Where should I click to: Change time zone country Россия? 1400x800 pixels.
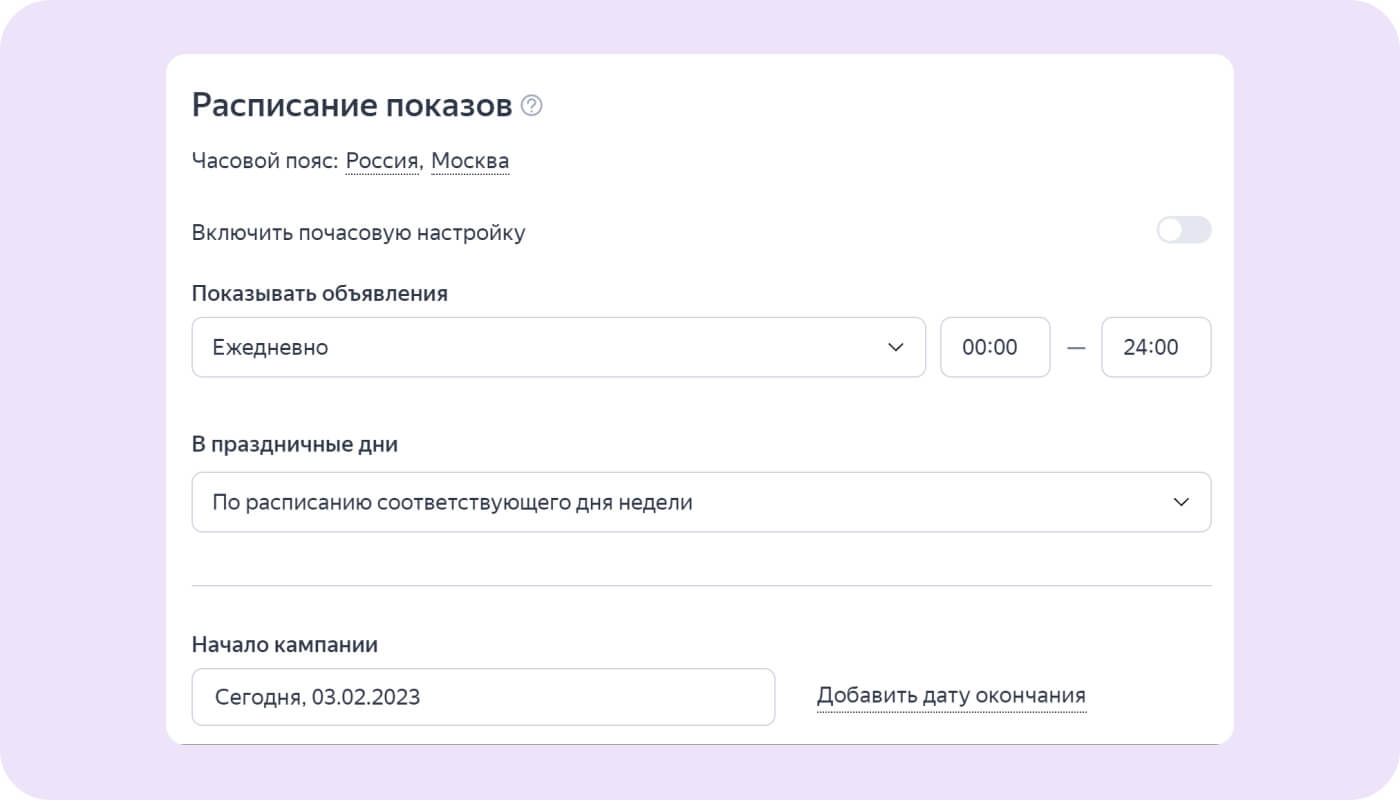[x=384, y=161]
